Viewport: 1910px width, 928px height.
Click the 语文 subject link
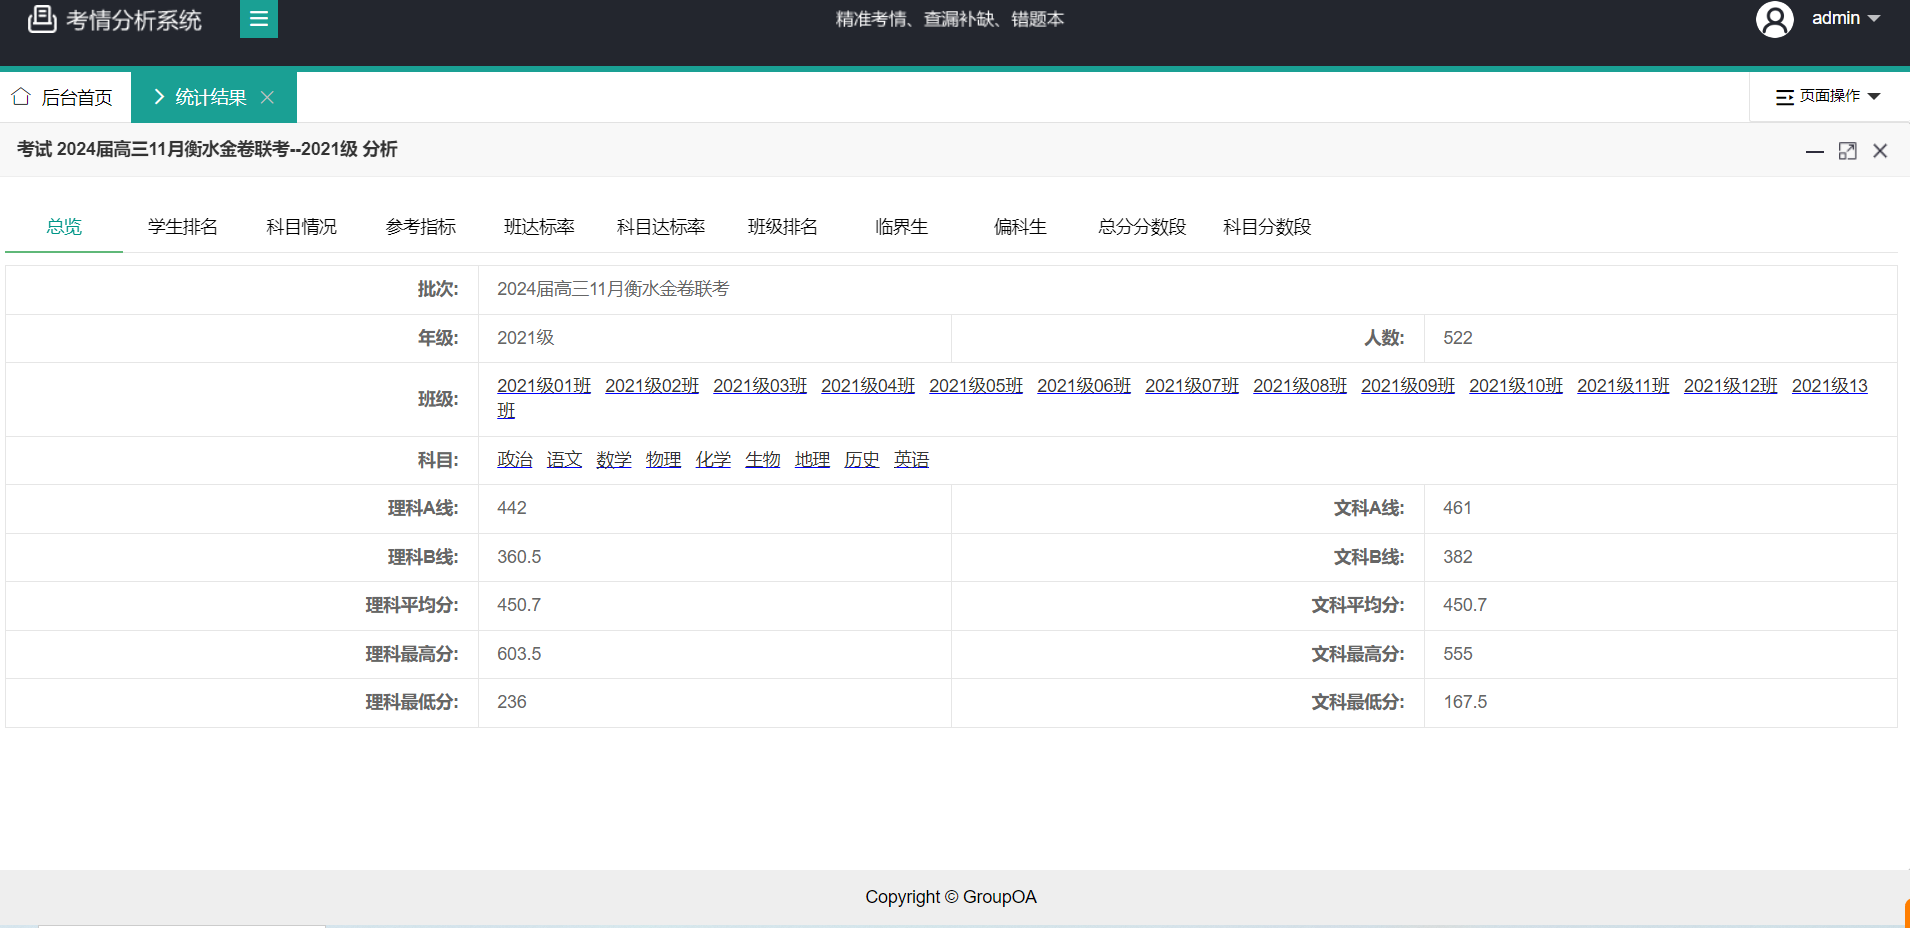coord(564,459)
